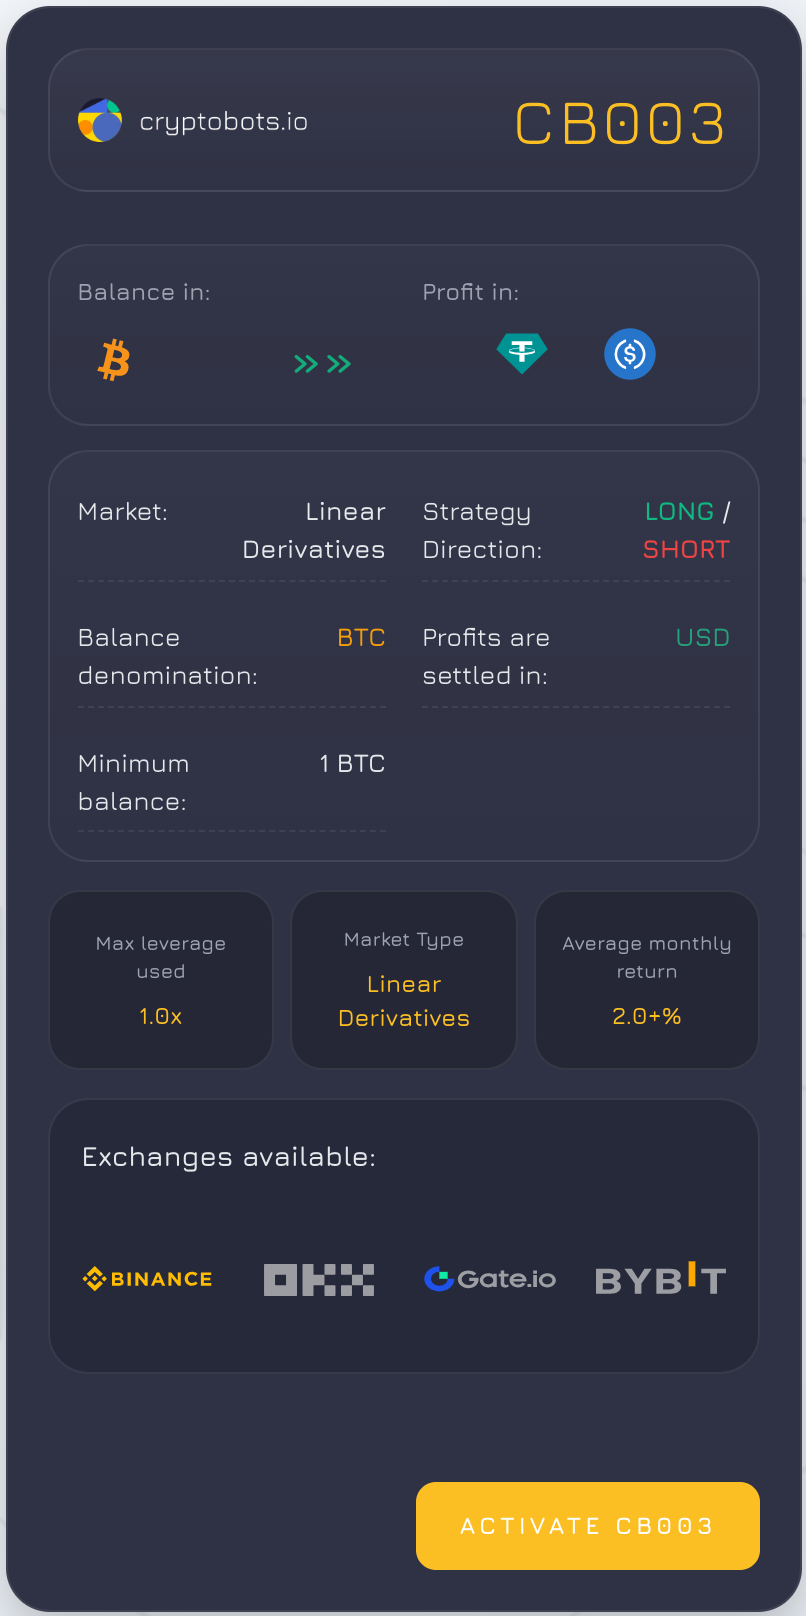806x1616 pixels.
Task: Click the USDC coin icon
Action: [x=630, y=354]
